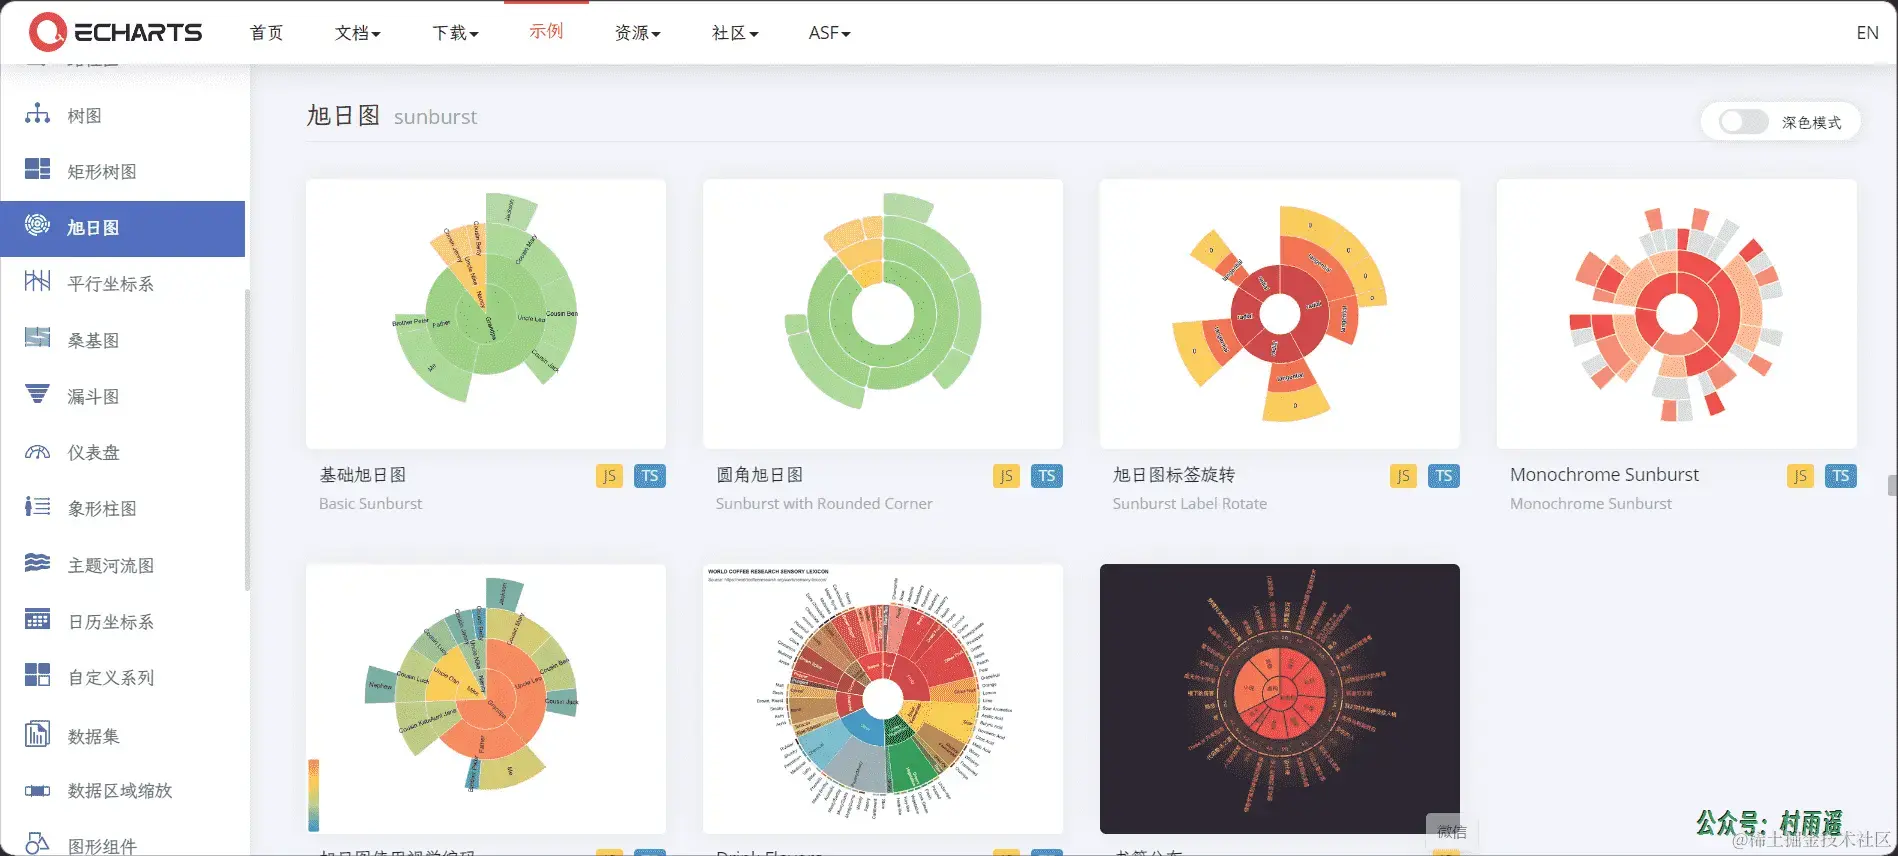Click the Sunburst with Rounded Corner subtitle
The height and width of the screenshot is (856, 1898).
(824, 504)
